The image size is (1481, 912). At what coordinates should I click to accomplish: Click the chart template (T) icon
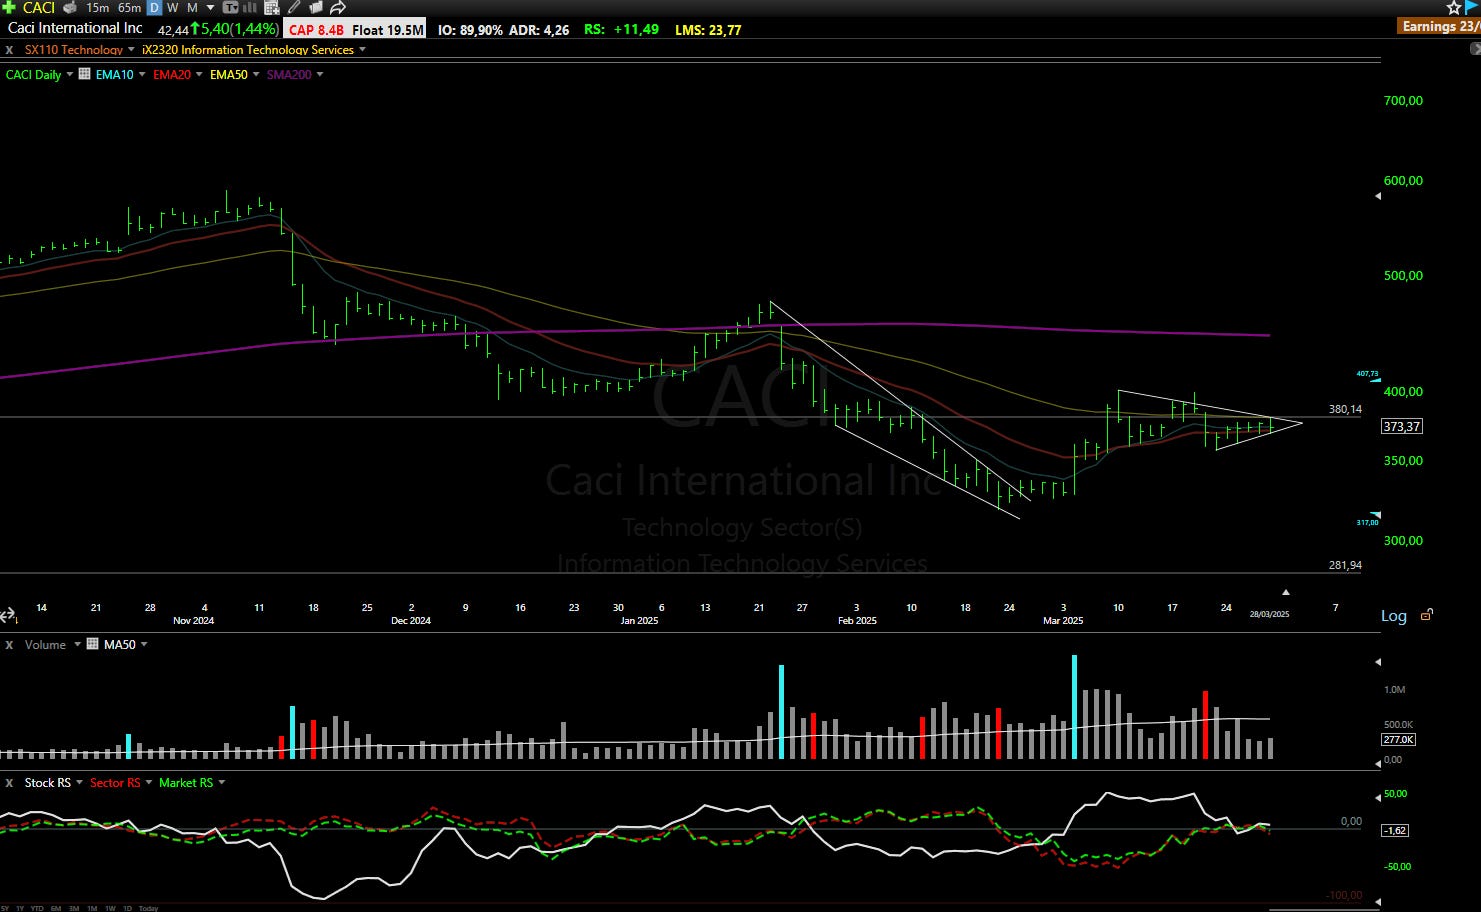coord(230,7)
